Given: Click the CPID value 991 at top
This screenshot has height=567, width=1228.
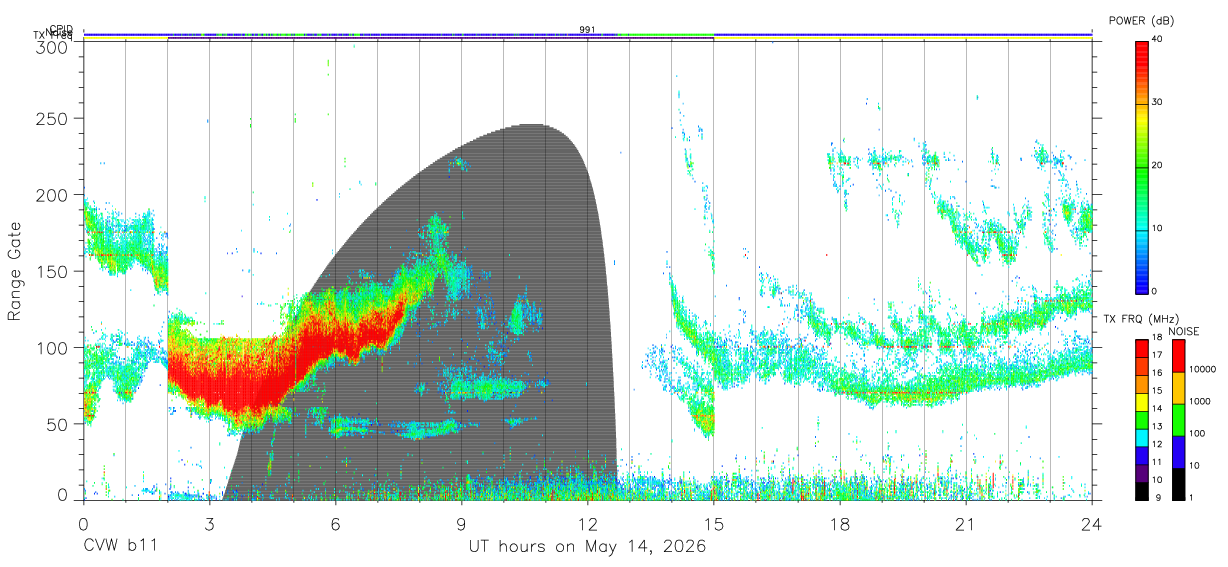Looking at the screenshot, I should pyautogui.click(x=588, y=30).
